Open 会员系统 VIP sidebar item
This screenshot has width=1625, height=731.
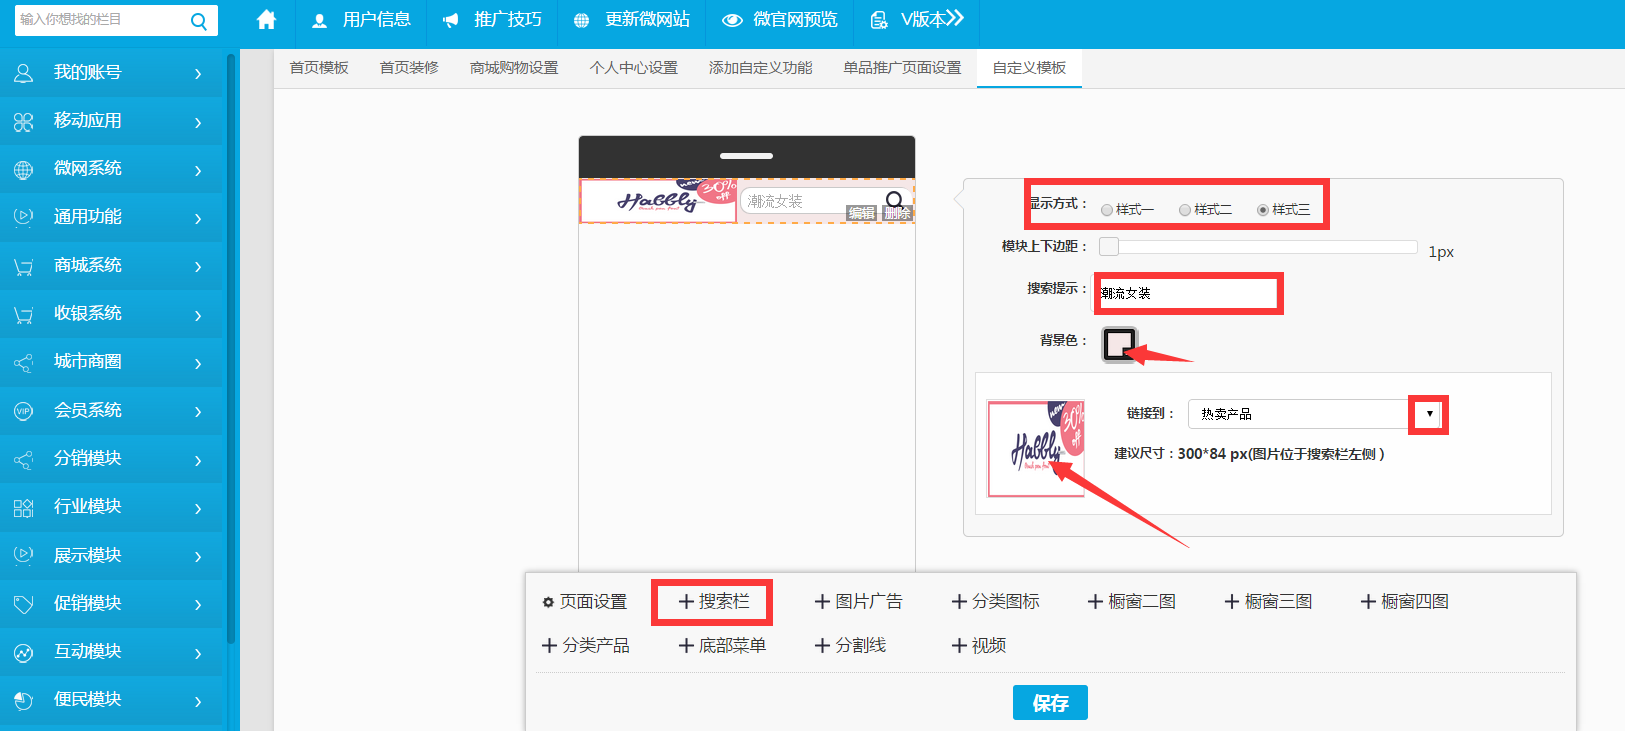(x=110, y=410)
